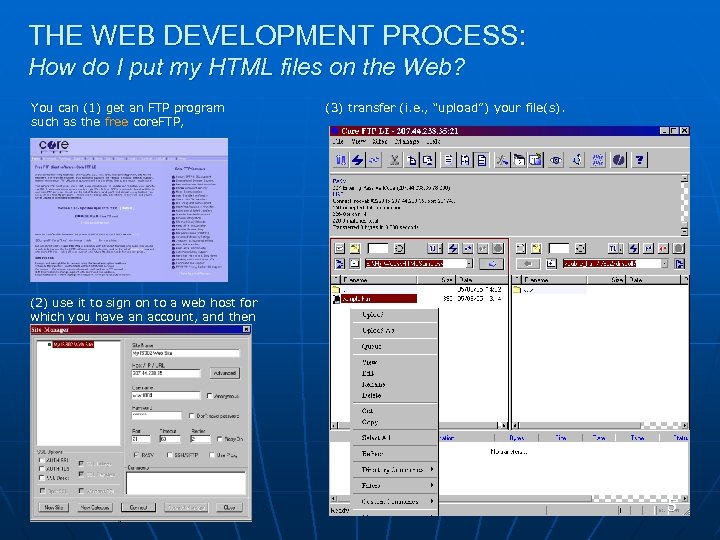This screenshot has height=540, width=720.
Task: Toggle the Retry On checkbox
Action: (219, 439)
